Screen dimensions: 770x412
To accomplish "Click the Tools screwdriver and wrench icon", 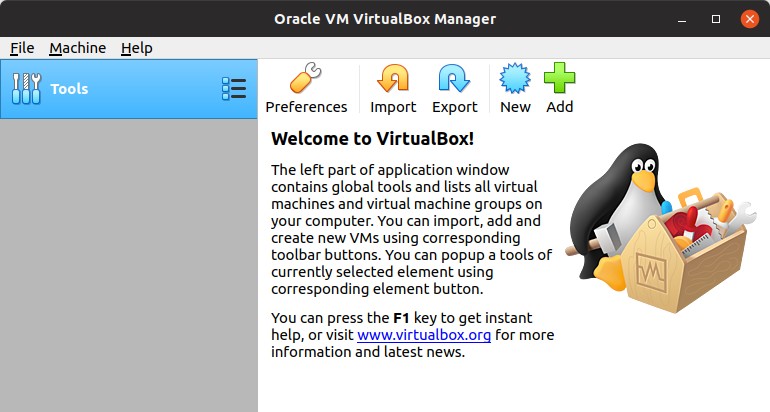I will click(x=27, y=89).
